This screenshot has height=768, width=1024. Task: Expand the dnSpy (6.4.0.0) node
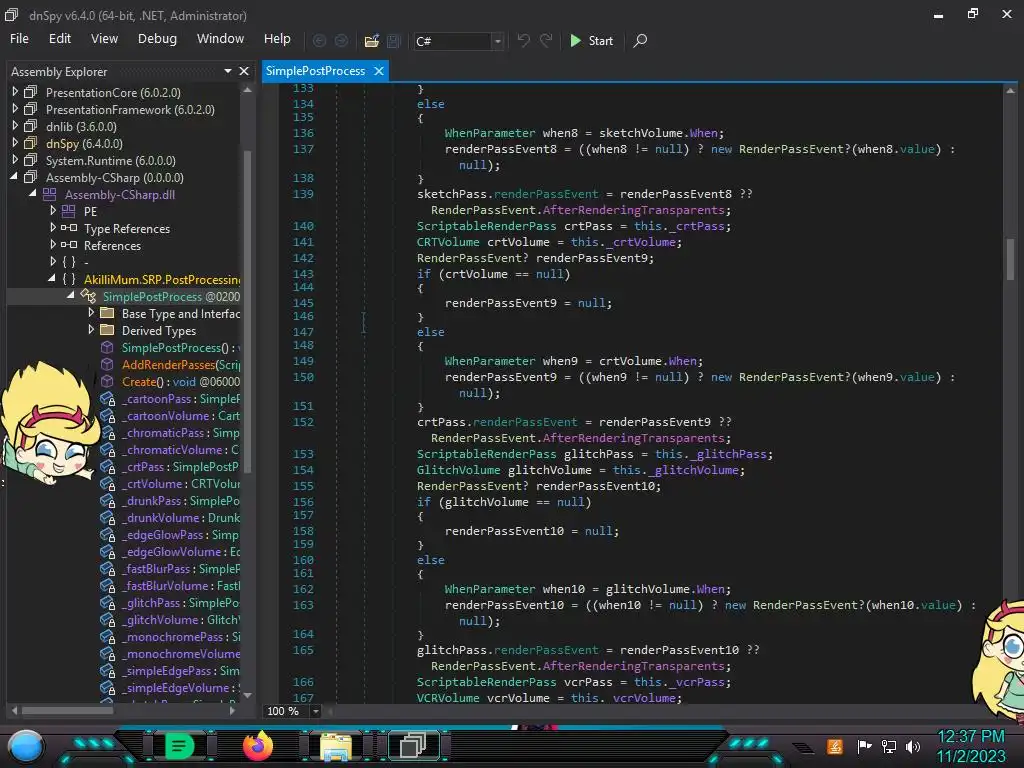15,143
